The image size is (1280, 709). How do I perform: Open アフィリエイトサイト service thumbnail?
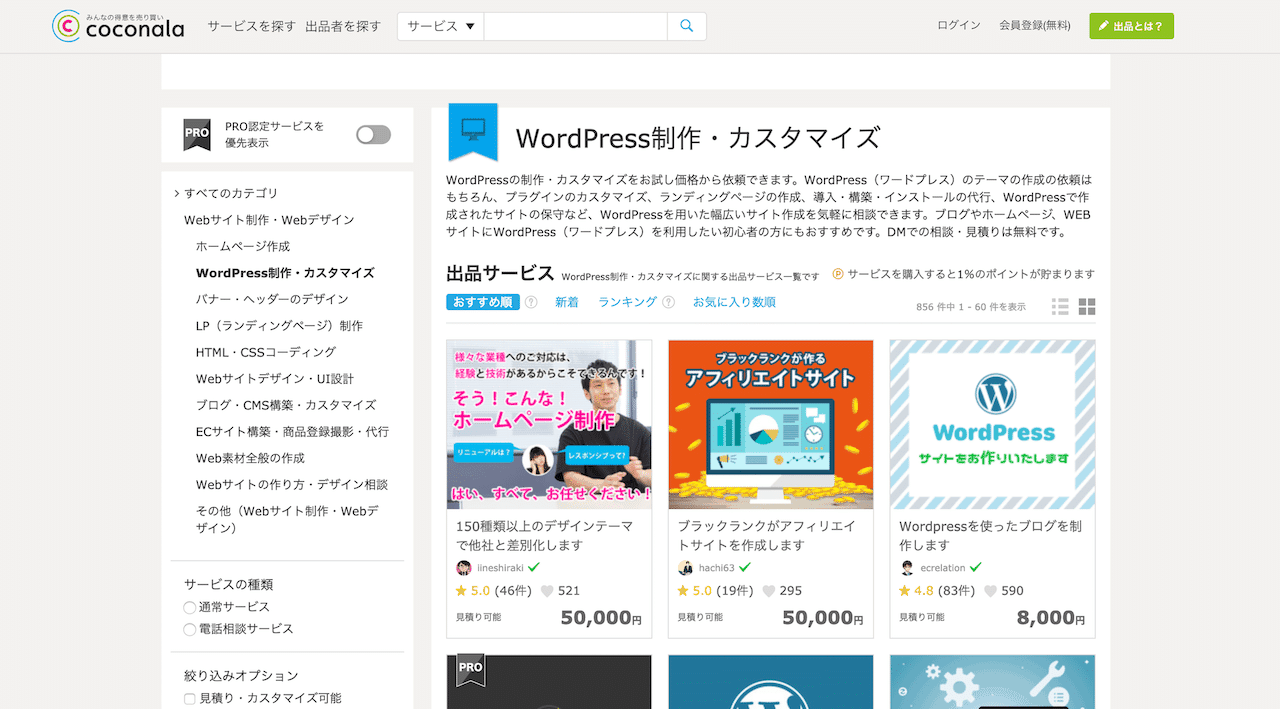pos(771,425)
